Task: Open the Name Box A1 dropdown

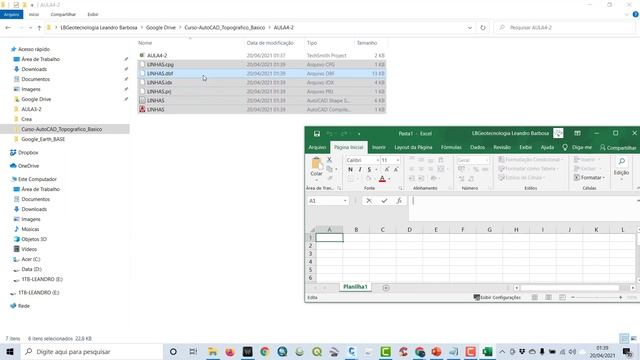Action: (x=345, y=200)
